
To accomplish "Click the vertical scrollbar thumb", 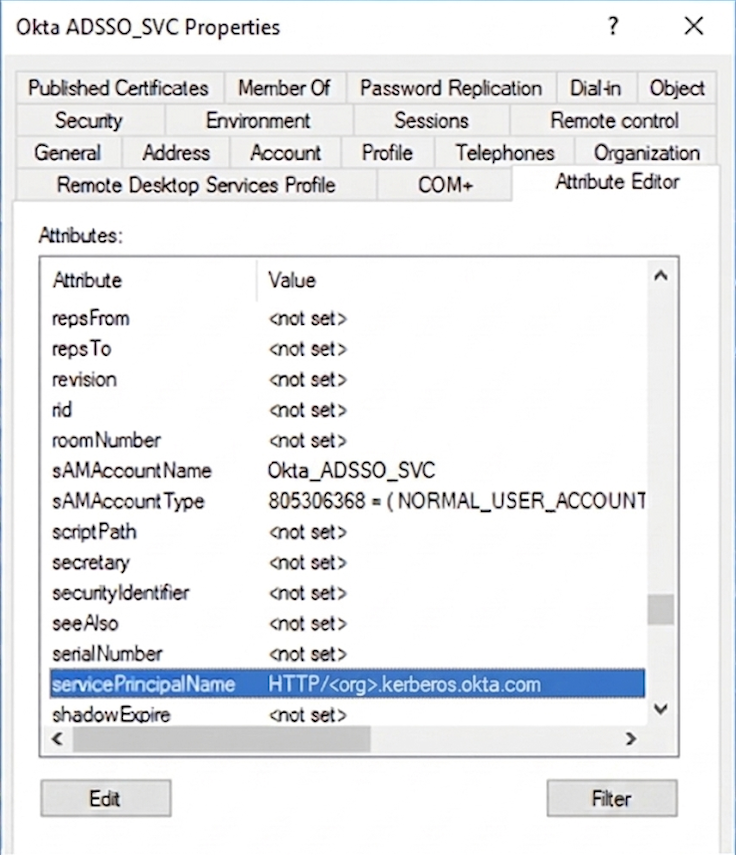I will click(661, 609).
